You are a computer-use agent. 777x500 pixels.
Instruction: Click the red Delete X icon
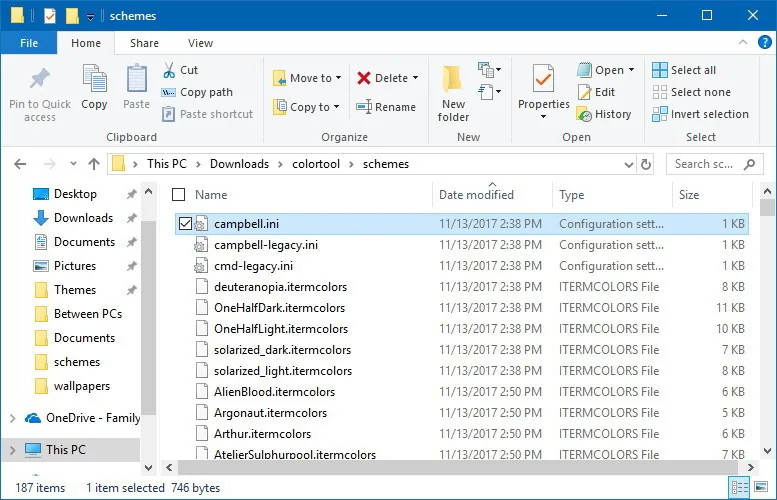point(364,78)
